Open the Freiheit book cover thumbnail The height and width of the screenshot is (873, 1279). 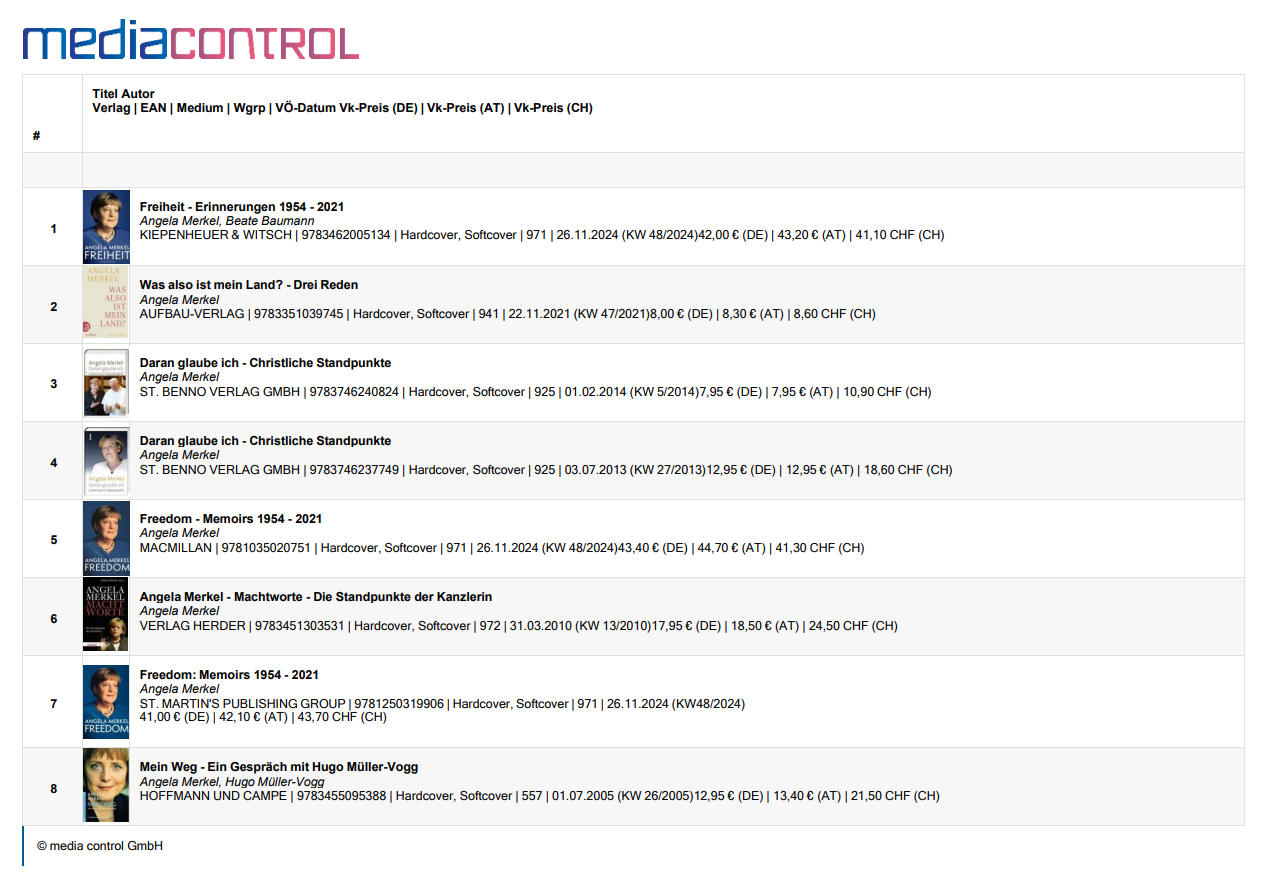point(106,227)
